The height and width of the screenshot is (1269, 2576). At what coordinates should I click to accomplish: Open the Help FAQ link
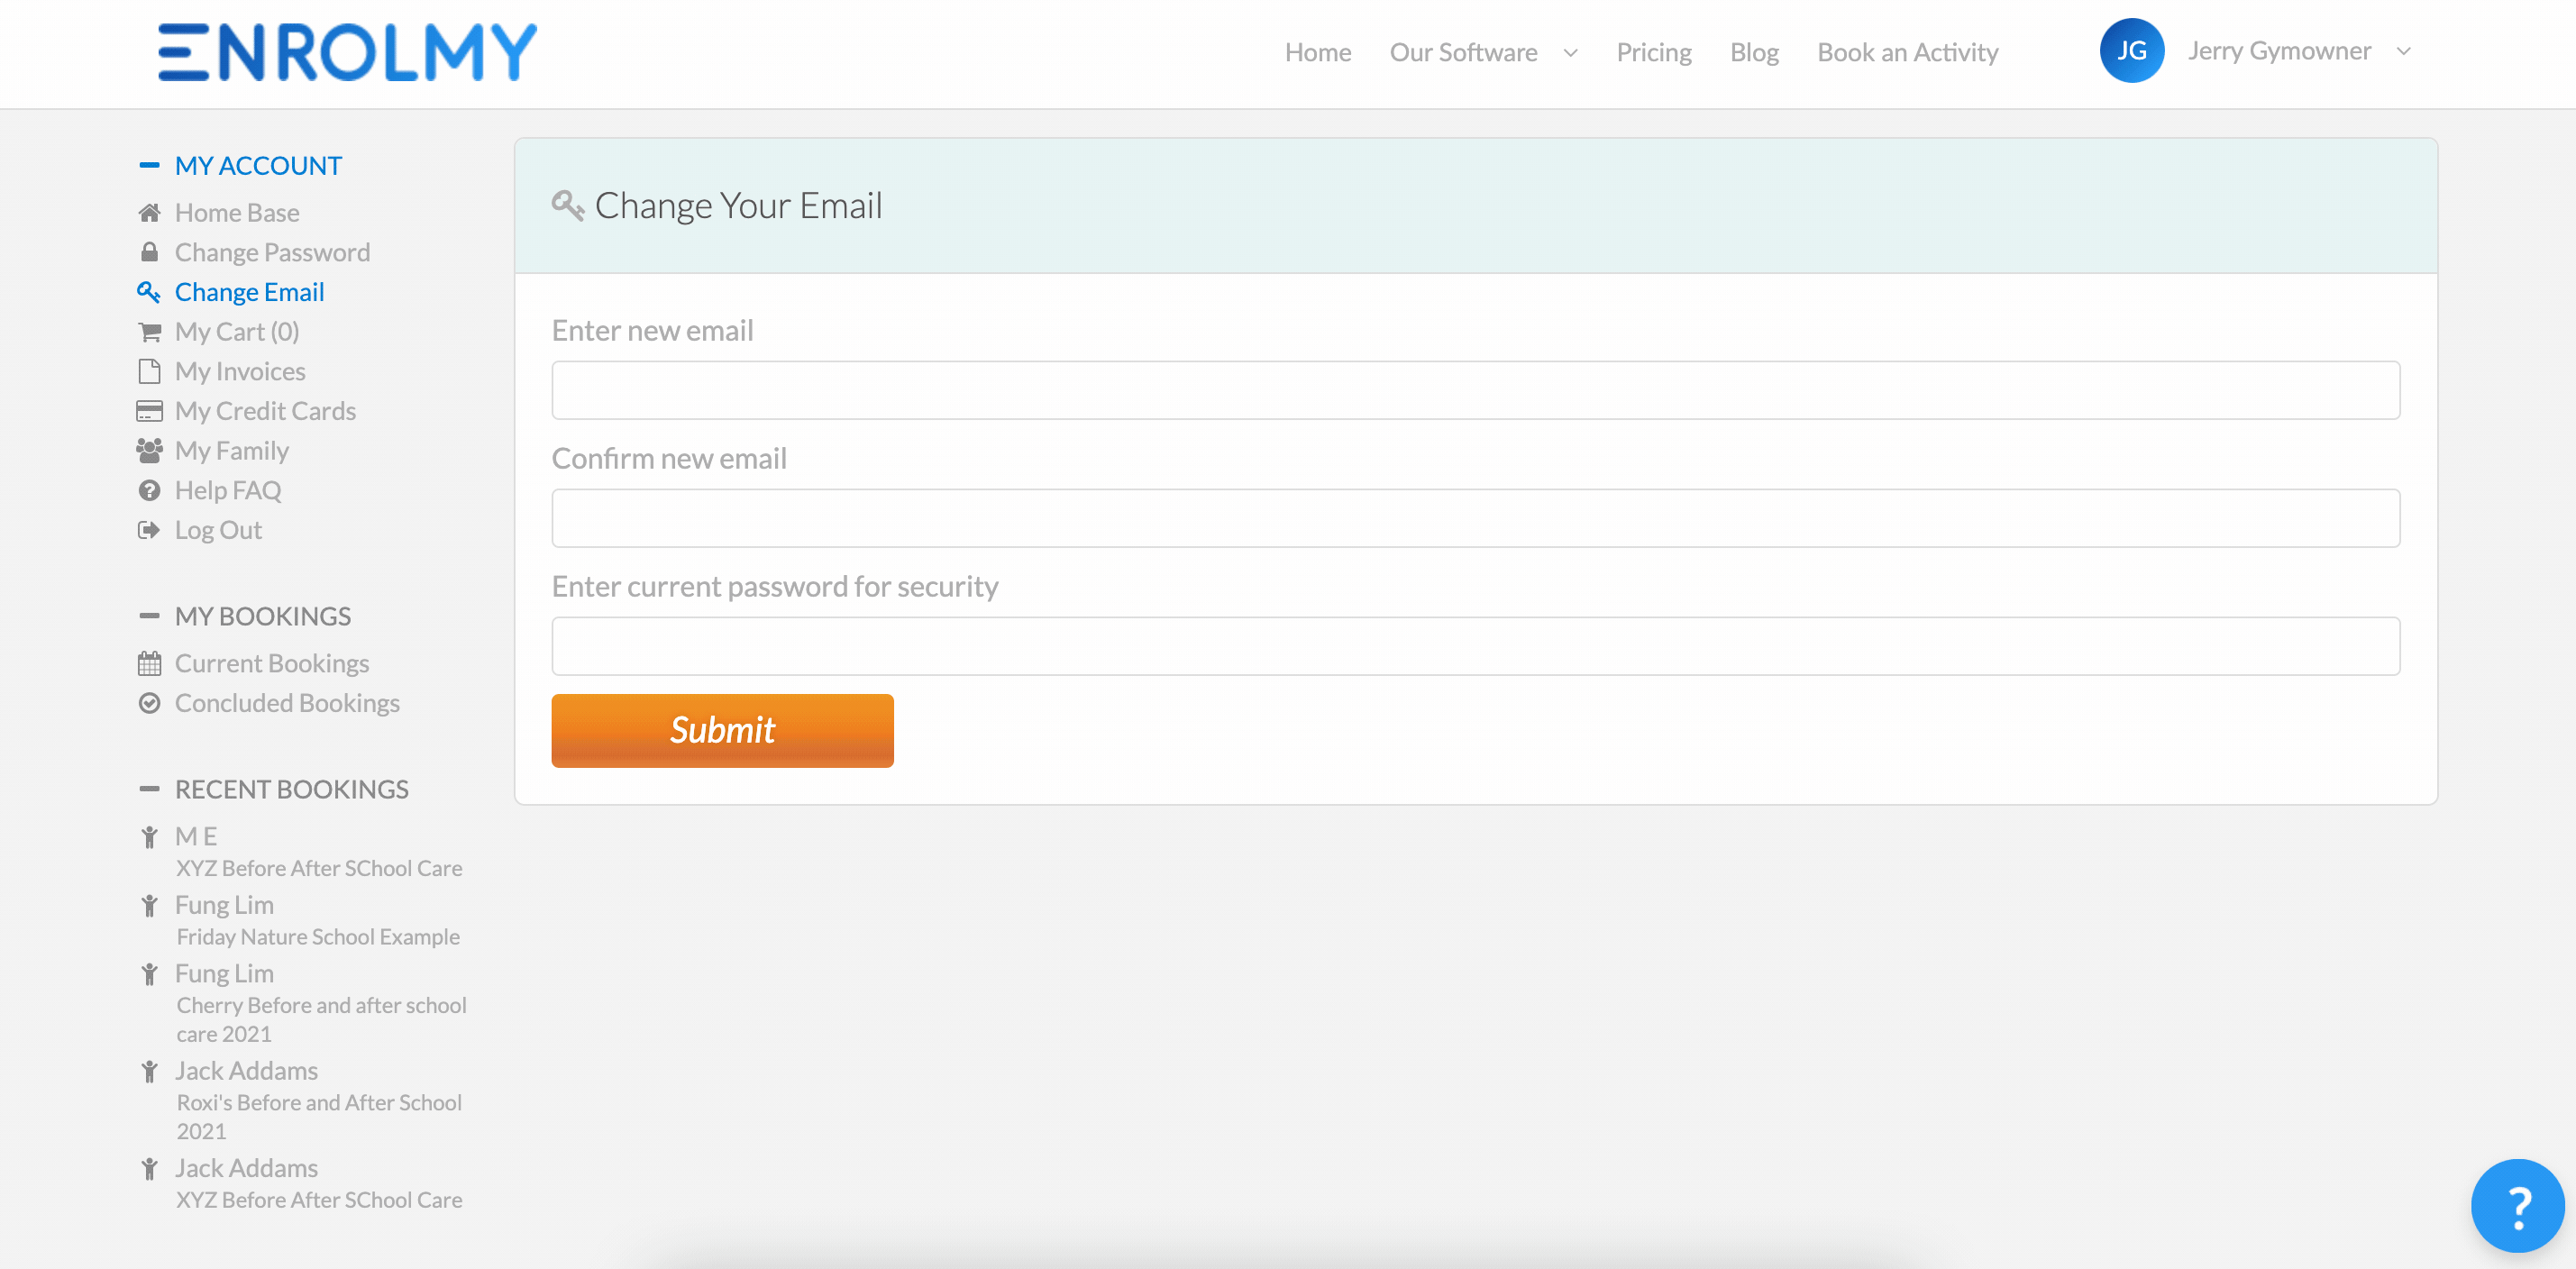tap(228, 490)
